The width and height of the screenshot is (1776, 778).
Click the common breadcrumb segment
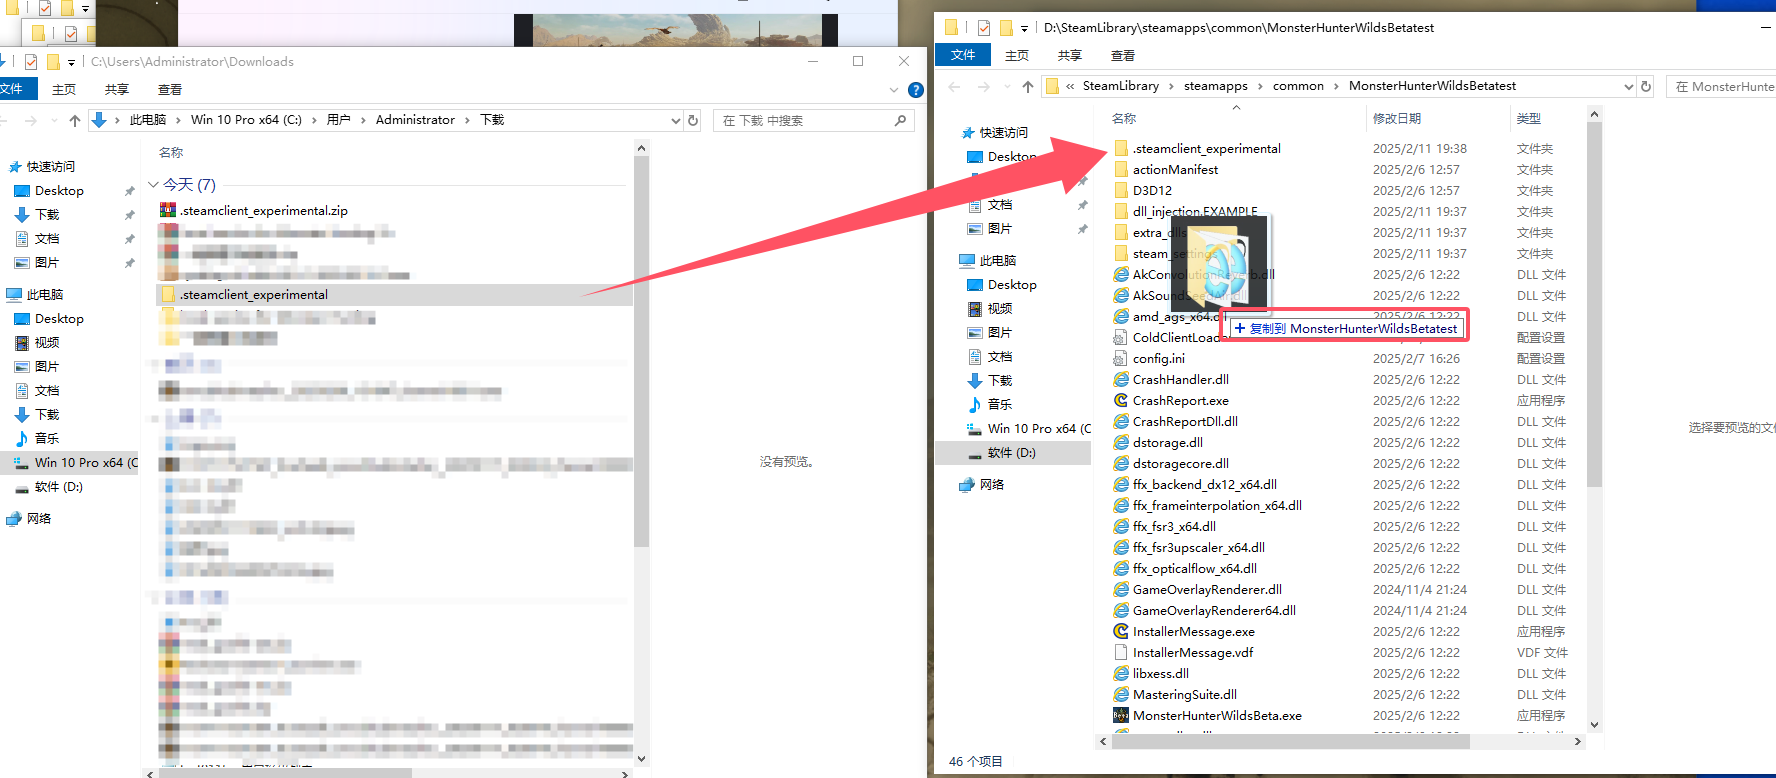(1298, 86)
